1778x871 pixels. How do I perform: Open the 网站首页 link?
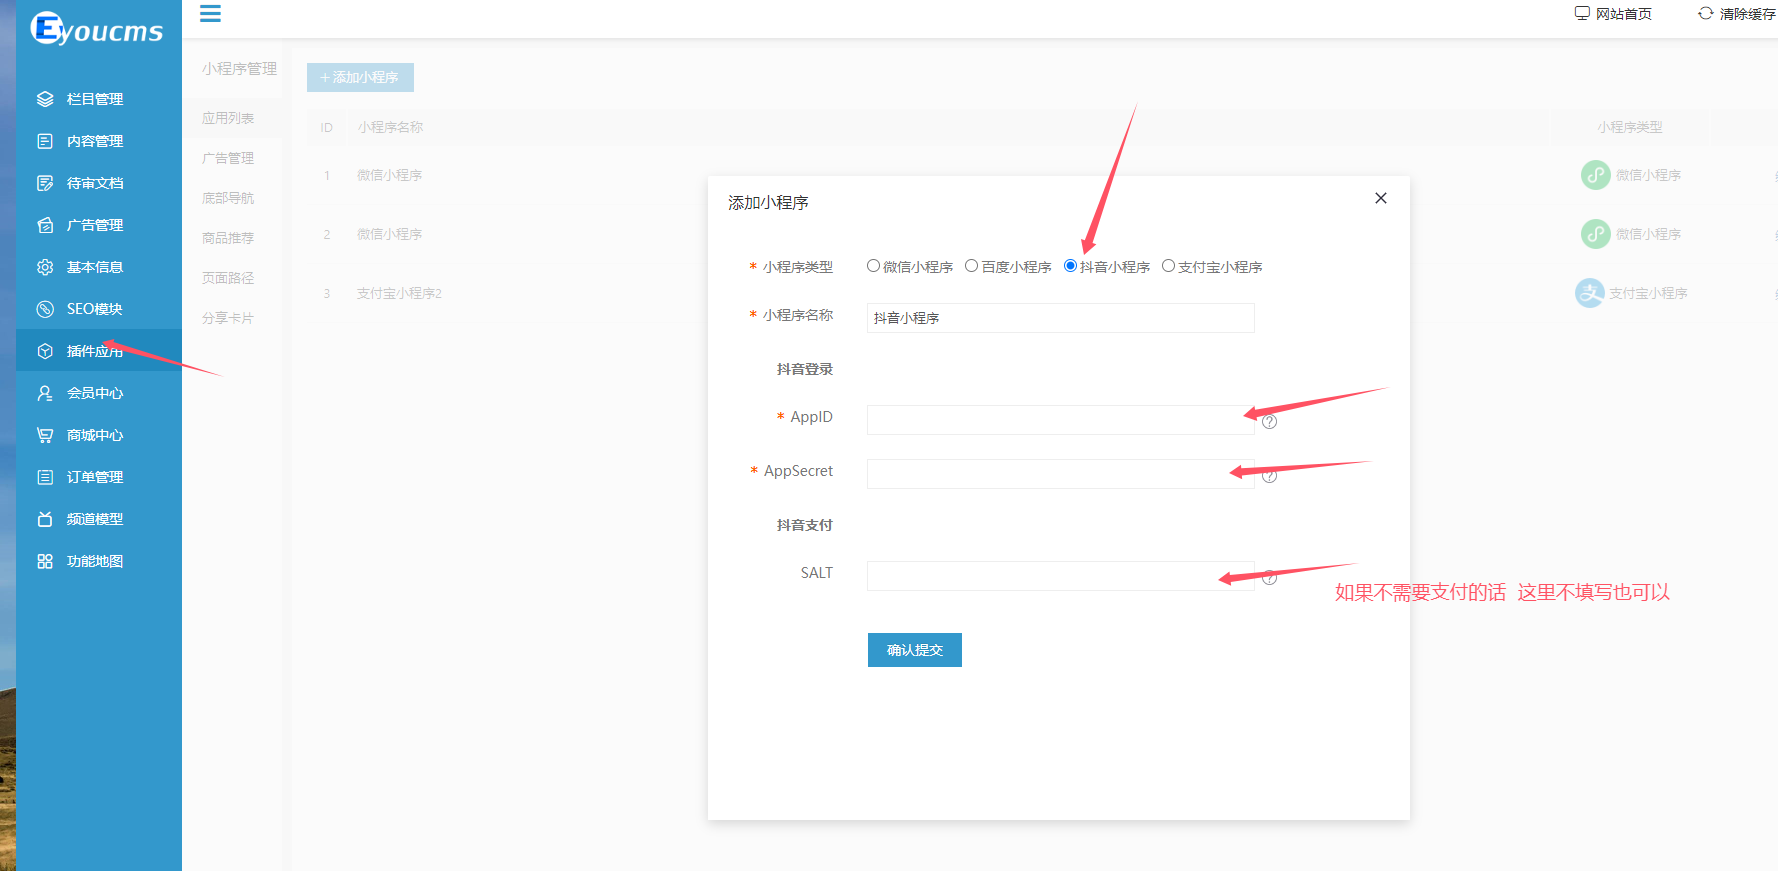point(1613,13)
